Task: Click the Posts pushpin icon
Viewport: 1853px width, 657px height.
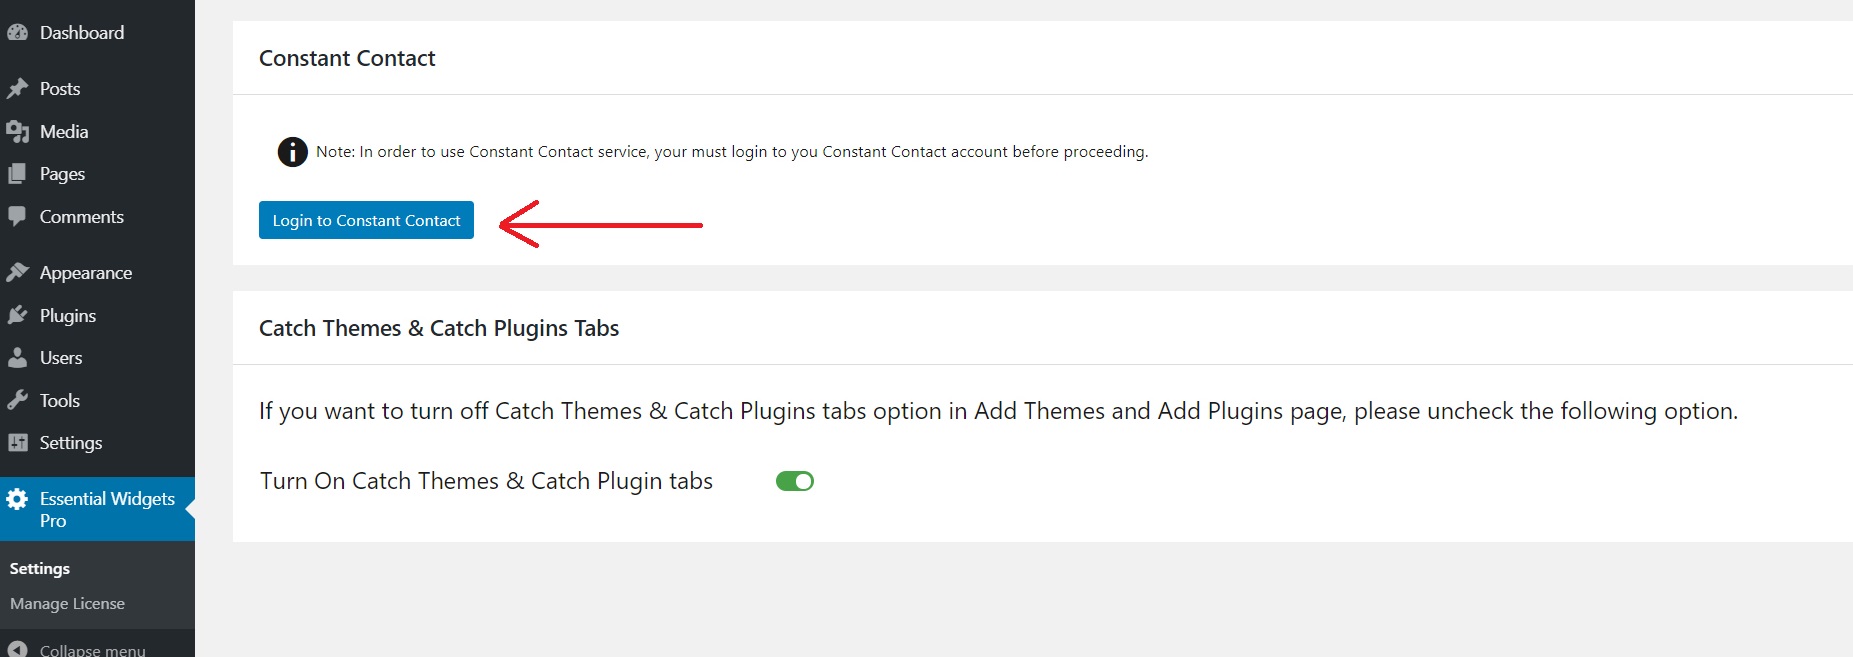Action: [x=17, y=88]
